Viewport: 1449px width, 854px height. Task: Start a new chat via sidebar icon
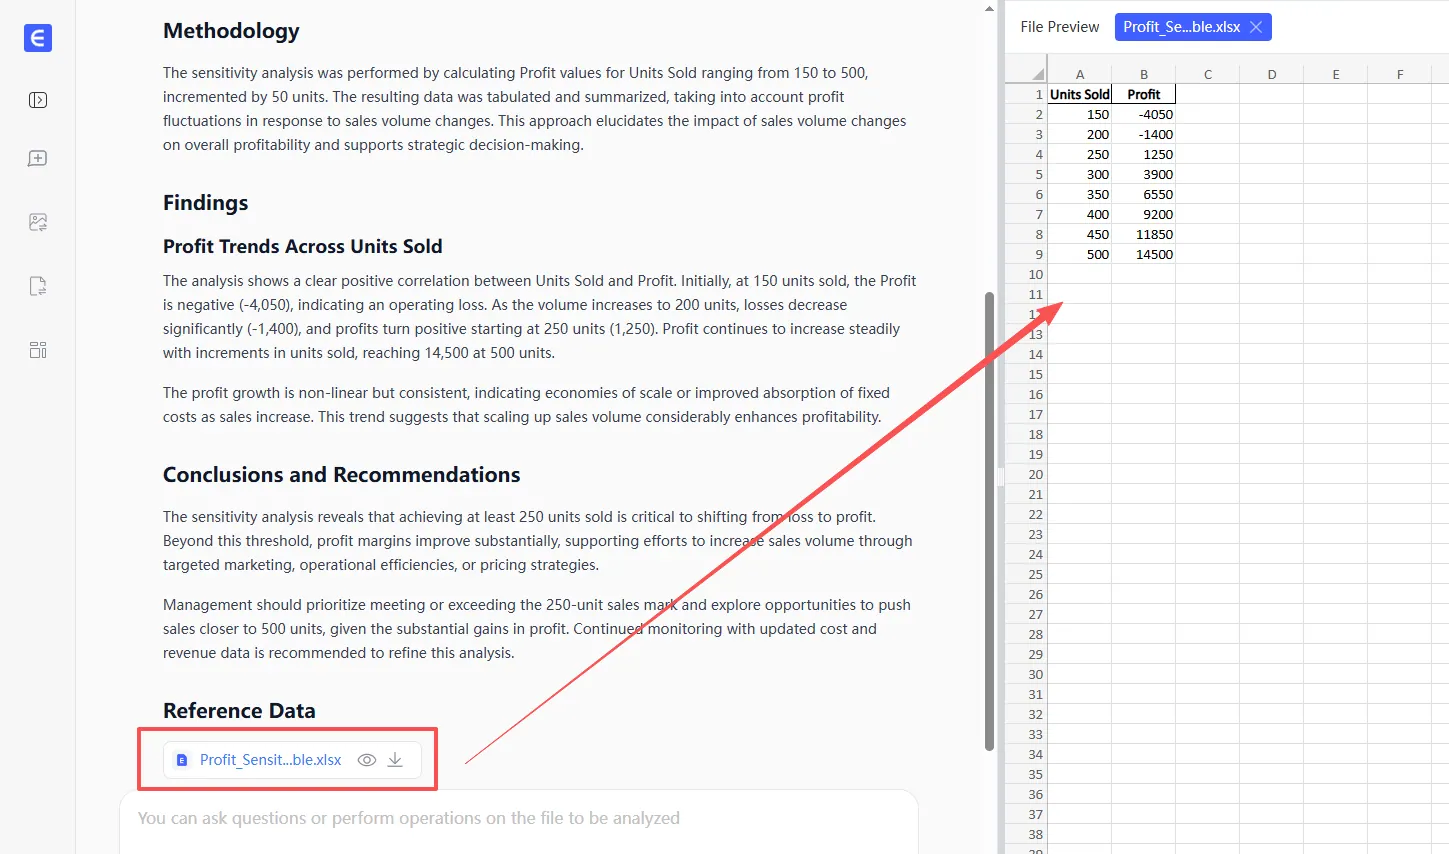click(38, 159)
